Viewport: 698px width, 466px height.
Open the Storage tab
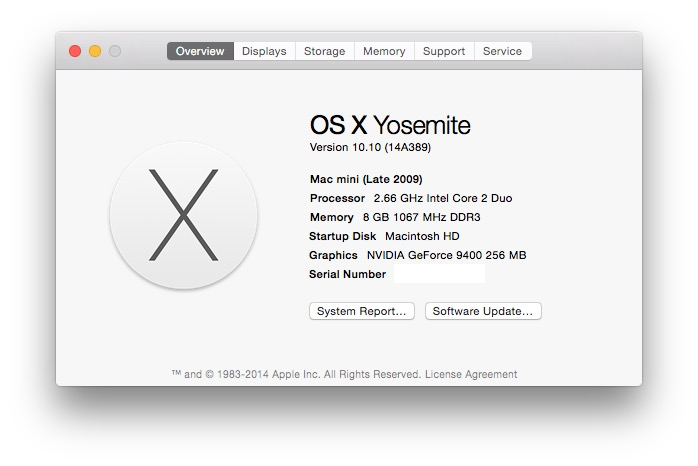click(325, 51)
